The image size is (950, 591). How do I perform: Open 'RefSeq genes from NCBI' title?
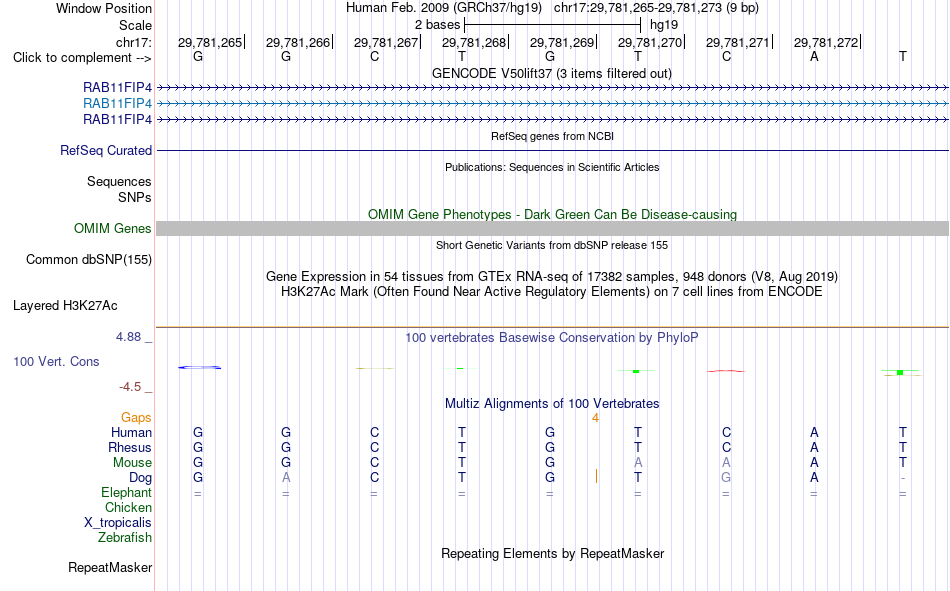pyautogui.click(x=552, y=136)
